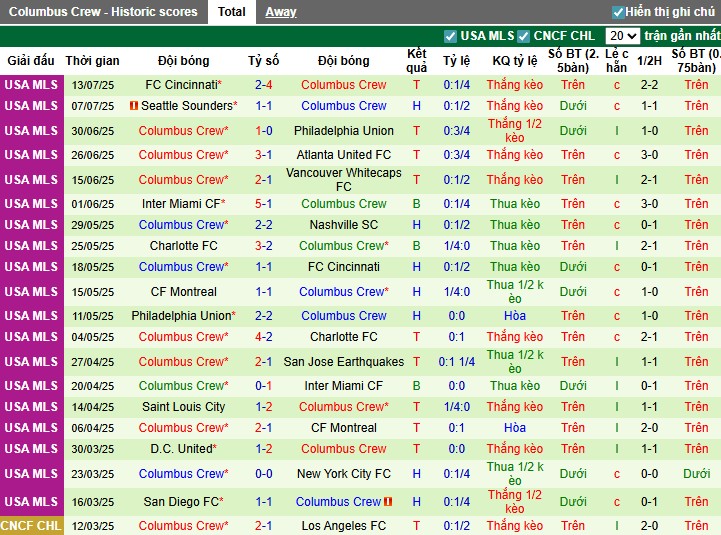
Task: Select the Kết quả column header
Action: click(417, 61)
